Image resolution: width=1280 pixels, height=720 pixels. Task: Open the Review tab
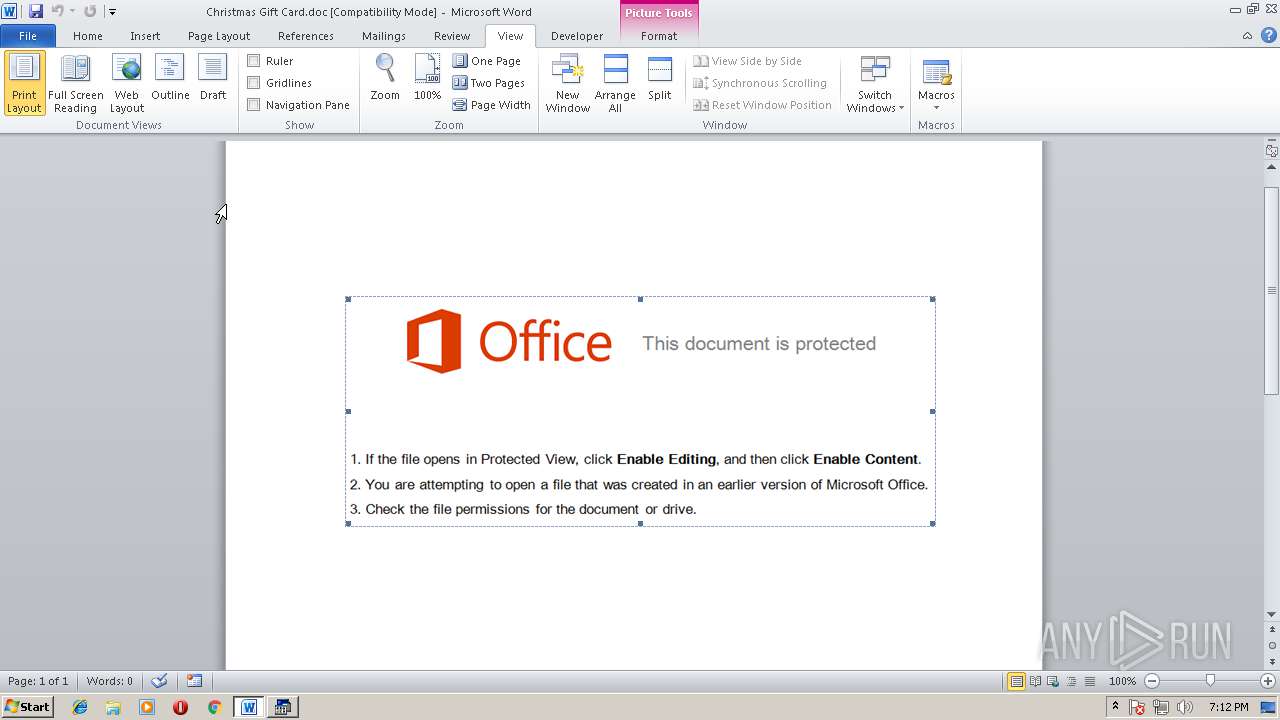(x=452, y=36)
